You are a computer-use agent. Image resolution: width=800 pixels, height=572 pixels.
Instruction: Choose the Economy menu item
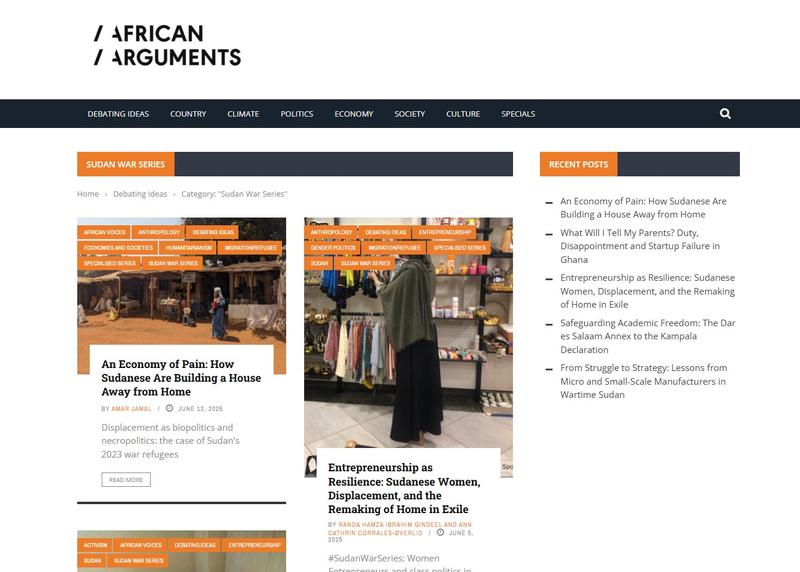click(354, 114)
